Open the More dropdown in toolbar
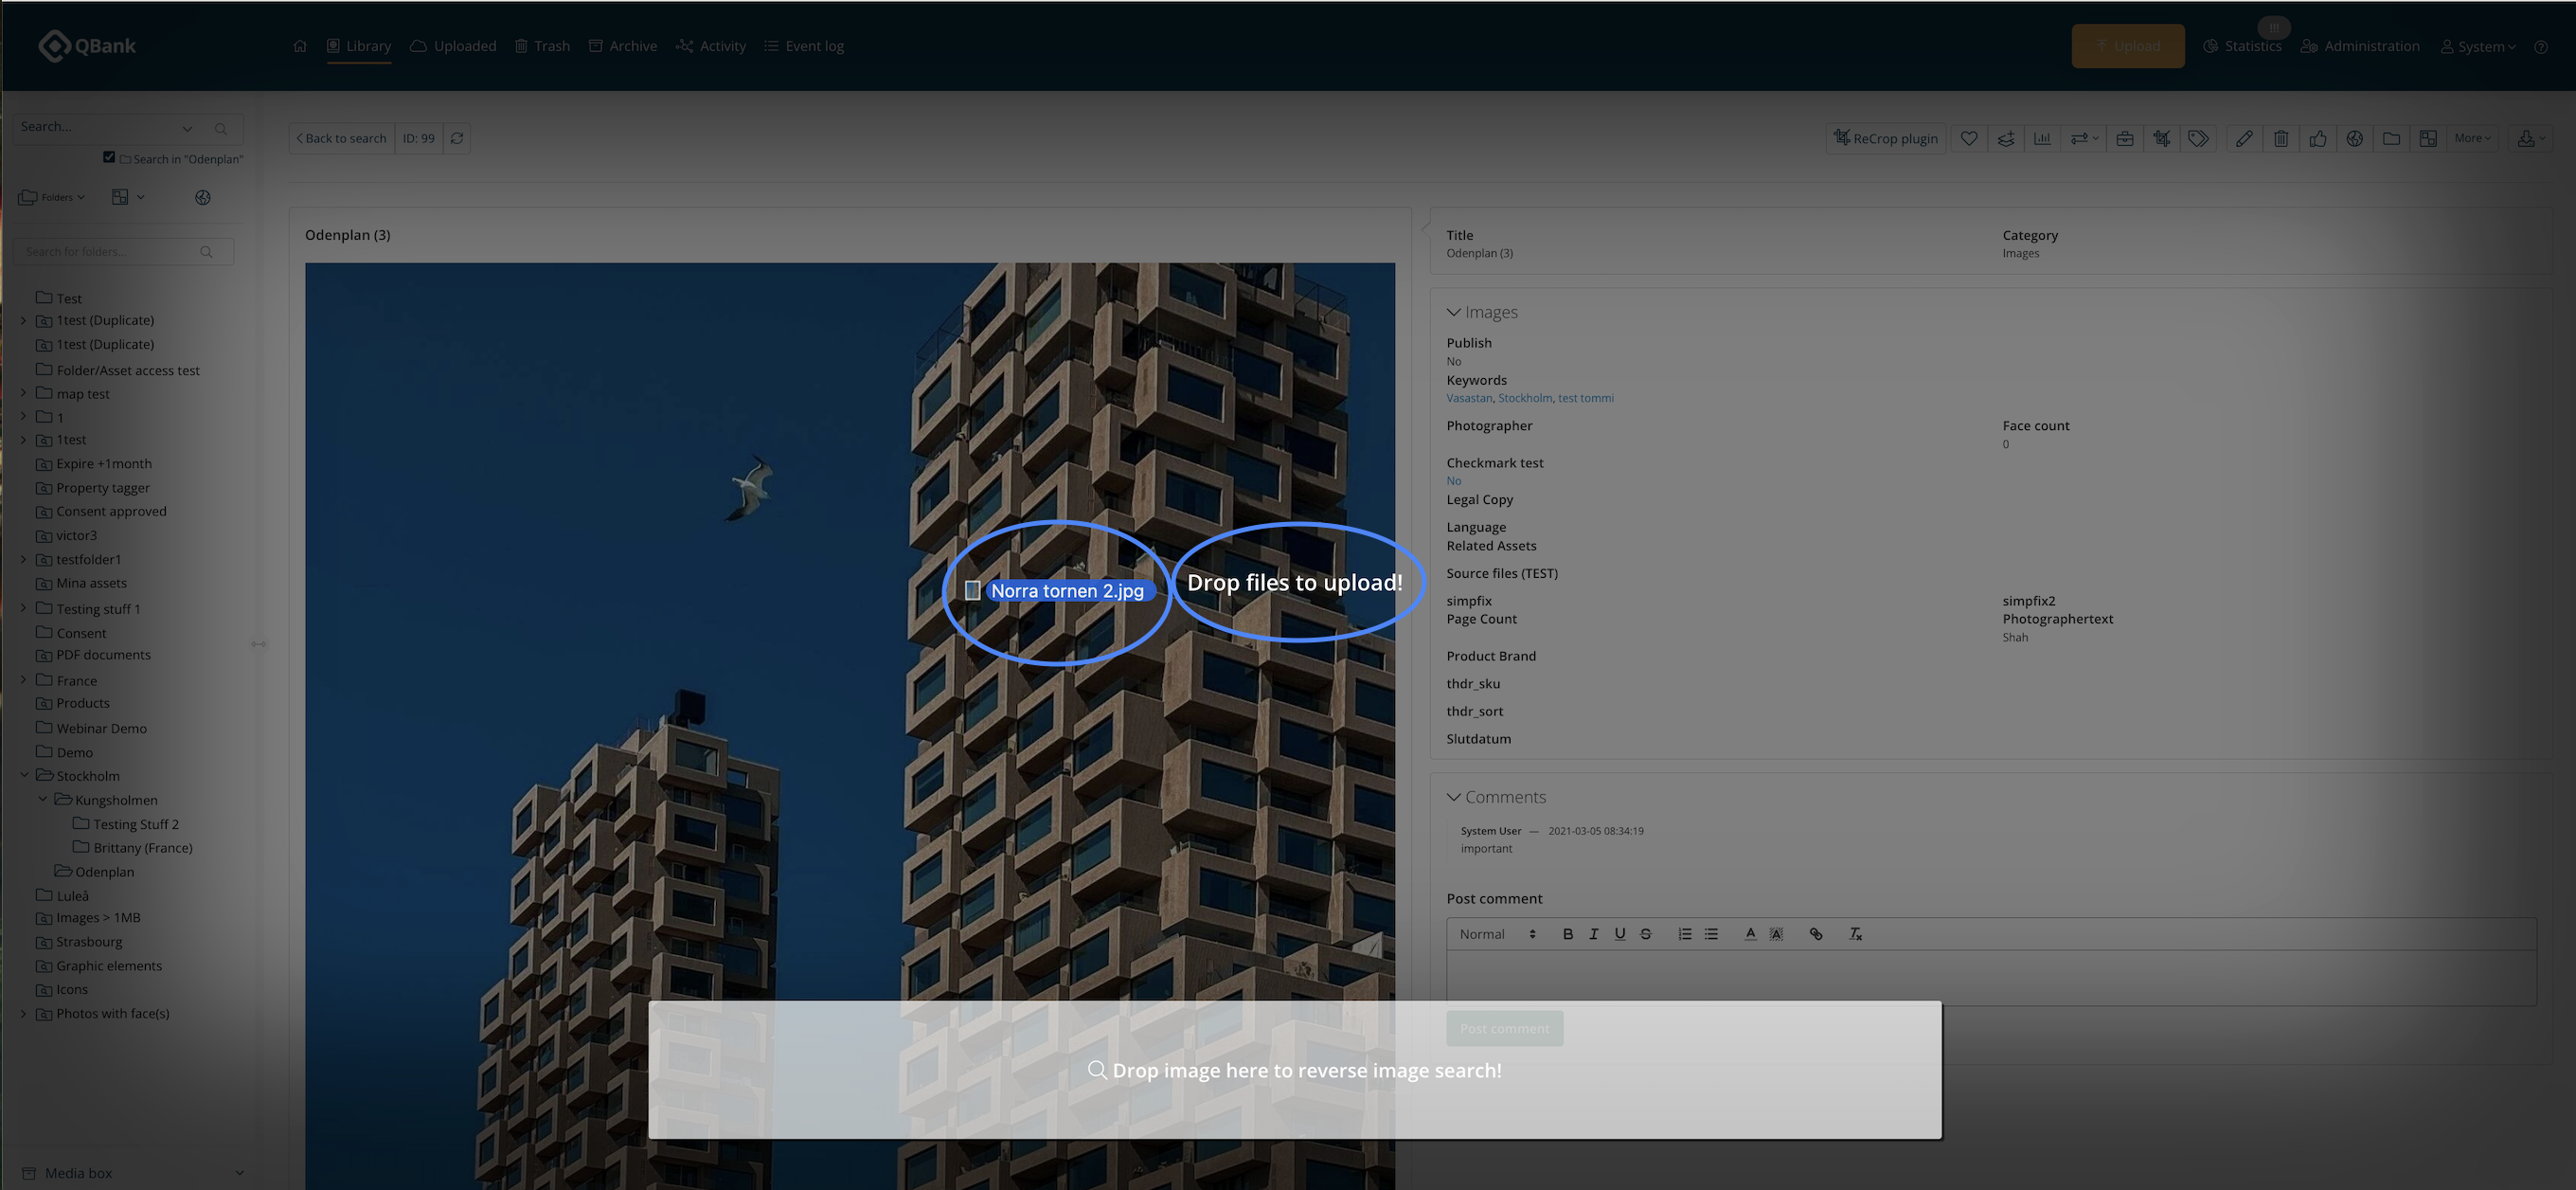The height and width of the screenshot is (1190, 2576). [x=2472, y=139]
